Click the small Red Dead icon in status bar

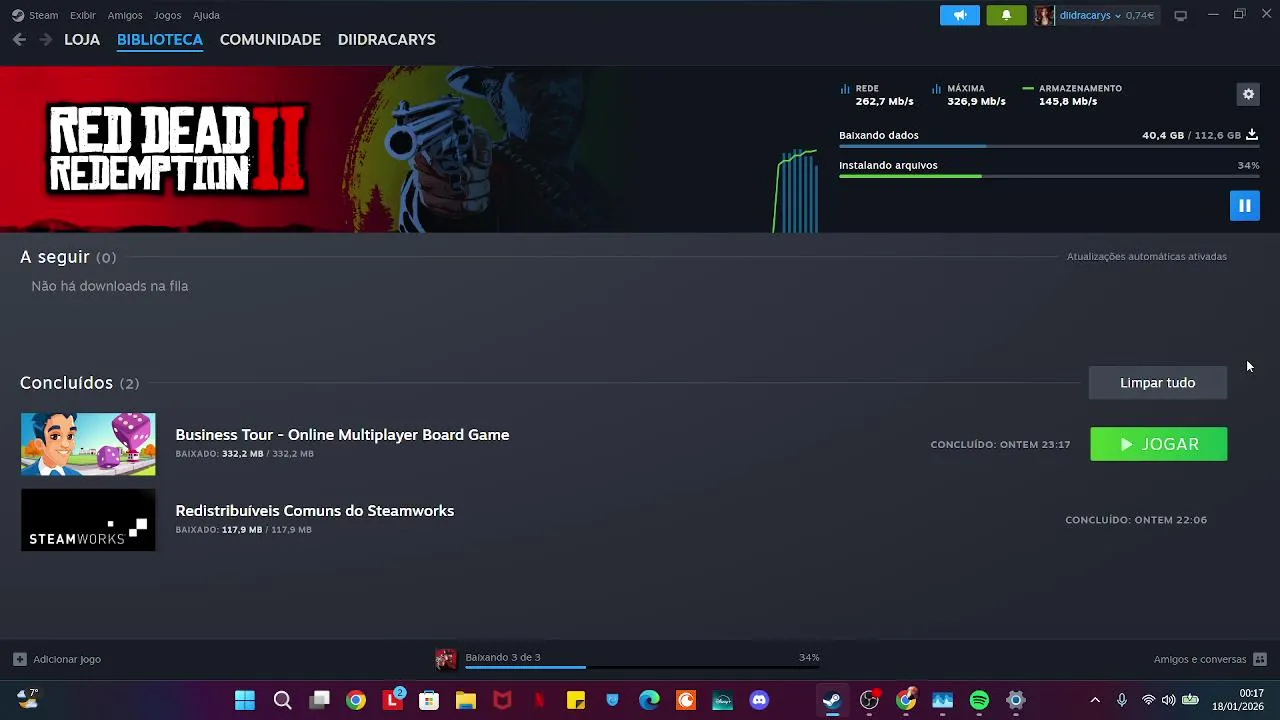point(446,659)
